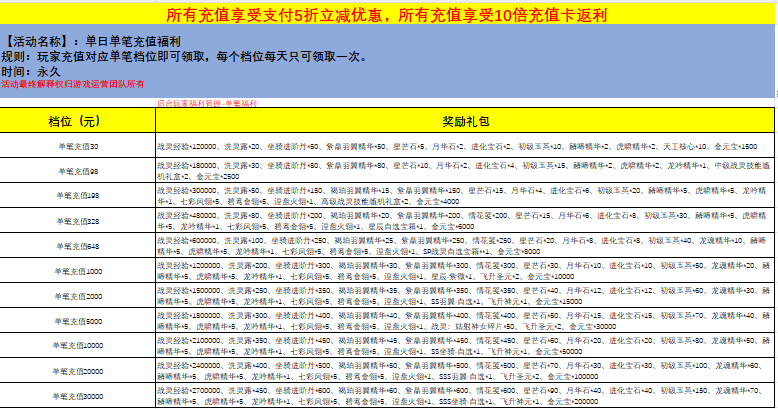Click the yellow 所有充值享受支付5折 banner
The height and width of the screenshot is (409, 778).
(x=388, y=15)
